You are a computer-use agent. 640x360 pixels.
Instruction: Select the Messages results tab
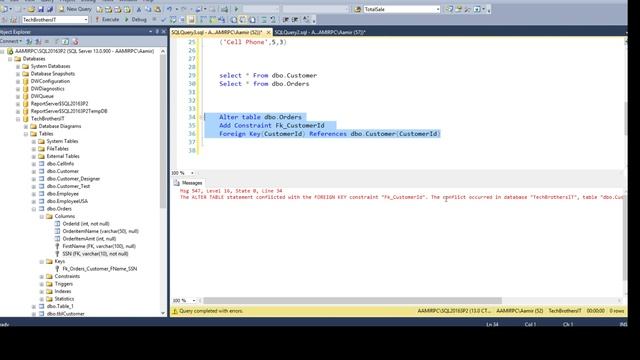coord(188,183)
